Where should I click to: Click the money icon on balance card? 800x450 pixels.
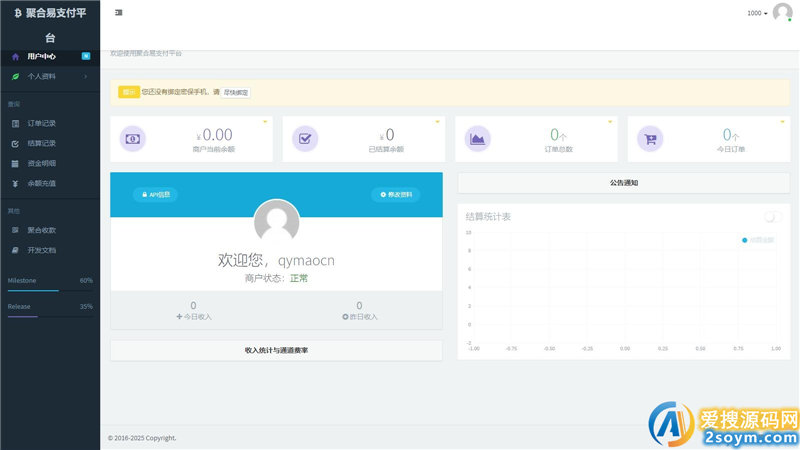click(x=133, y=139)
